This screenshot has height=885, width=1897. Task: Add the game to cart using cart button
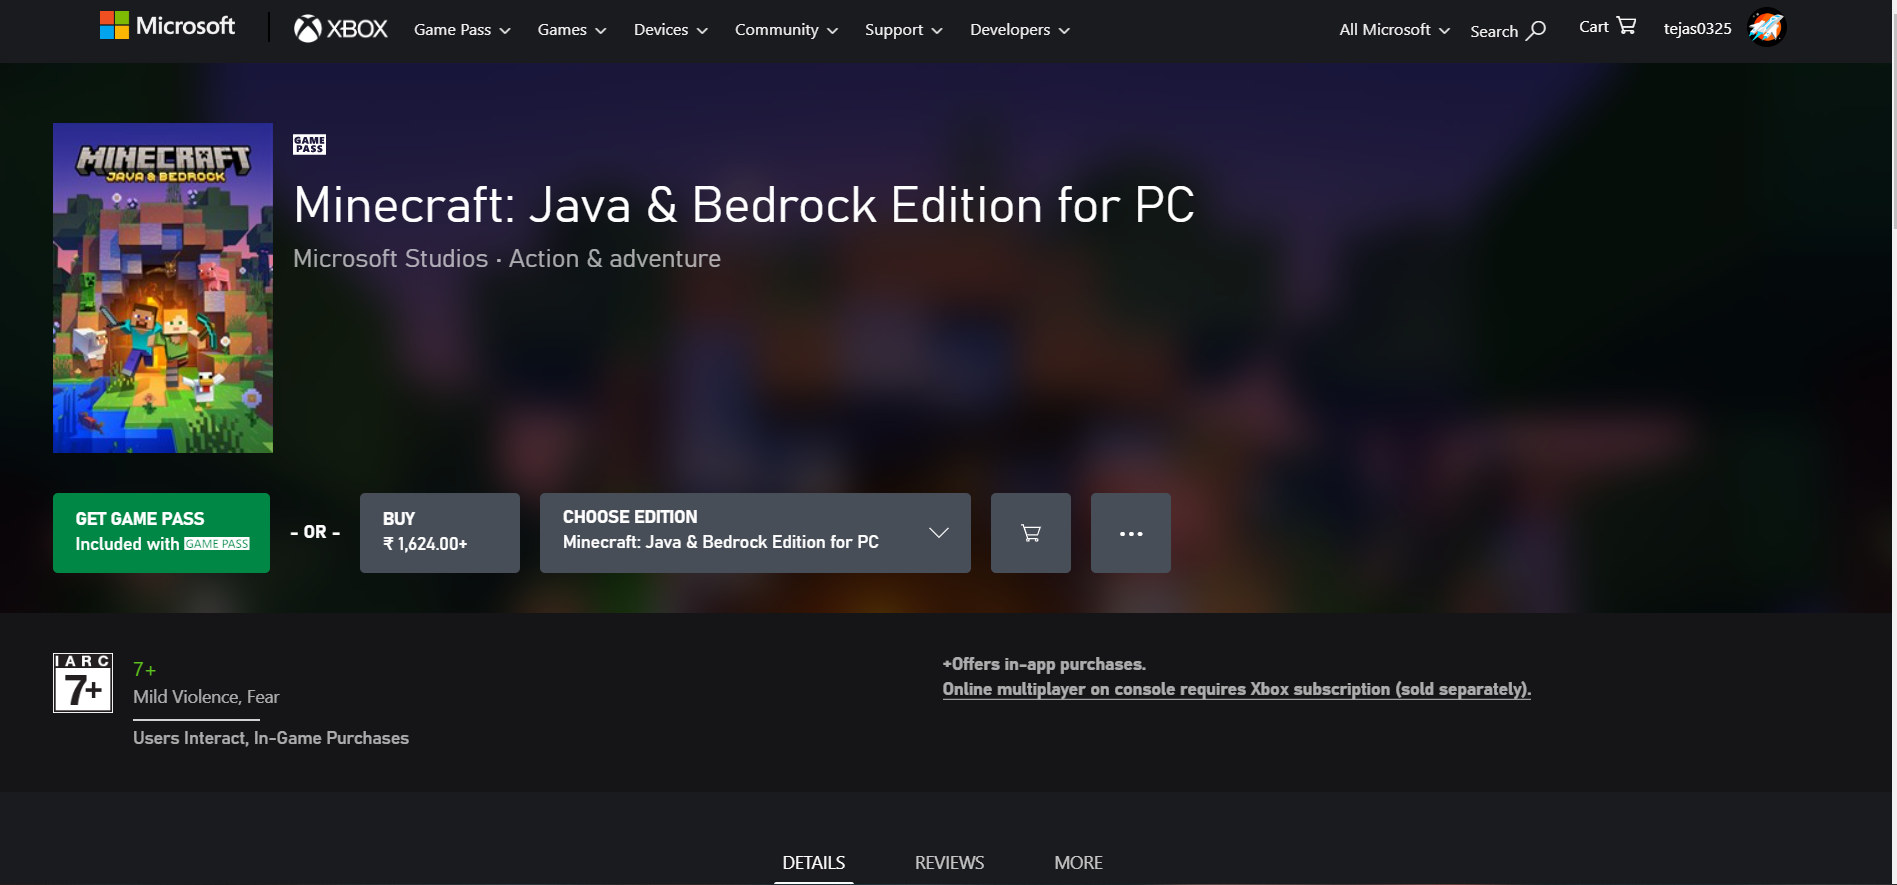click(x=1031, y=533)
